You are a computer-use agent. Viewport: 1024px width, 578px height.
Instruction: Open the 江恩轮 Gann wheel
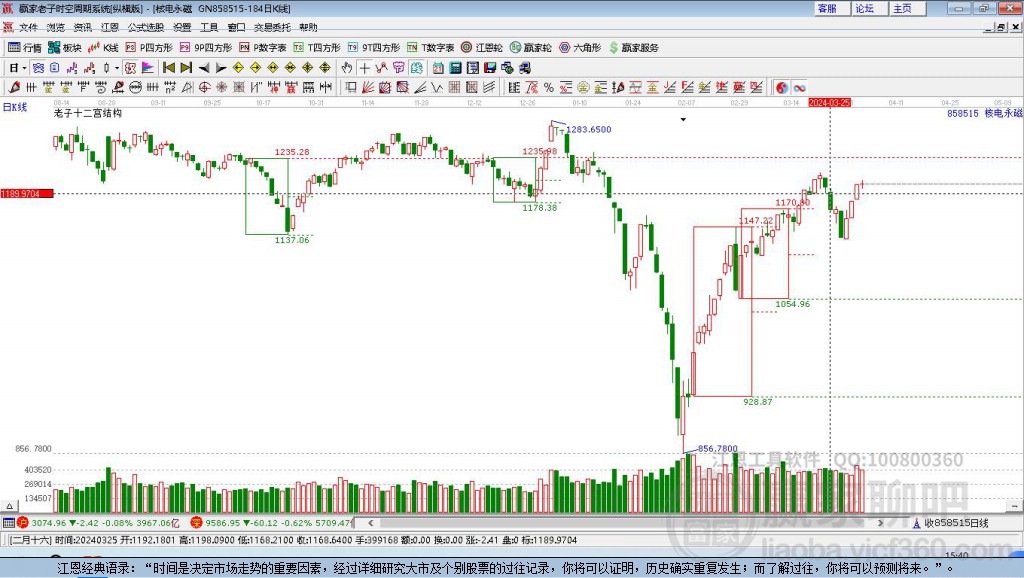[482, 48]
